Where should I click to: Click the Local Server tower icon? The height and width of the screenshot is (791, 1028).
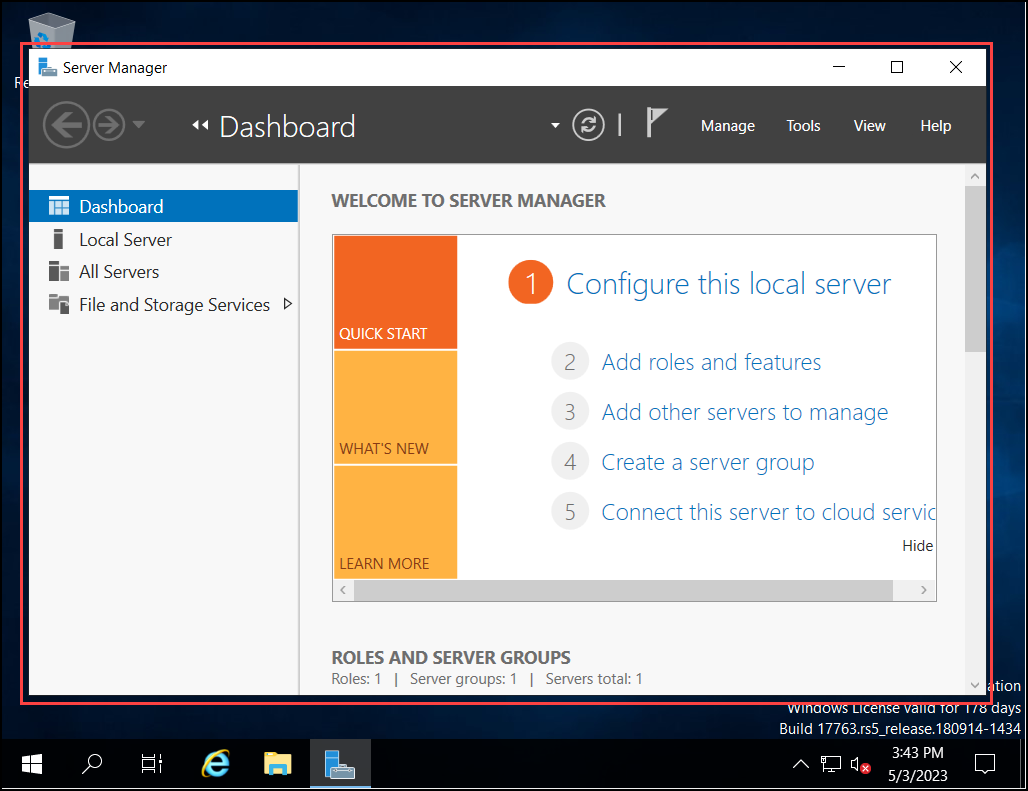[x=58, y=239]
